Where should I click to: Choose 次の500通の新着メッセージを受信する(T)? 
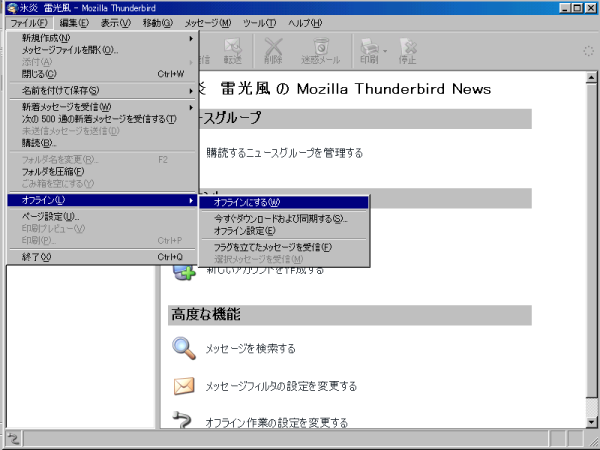point(102,119)
